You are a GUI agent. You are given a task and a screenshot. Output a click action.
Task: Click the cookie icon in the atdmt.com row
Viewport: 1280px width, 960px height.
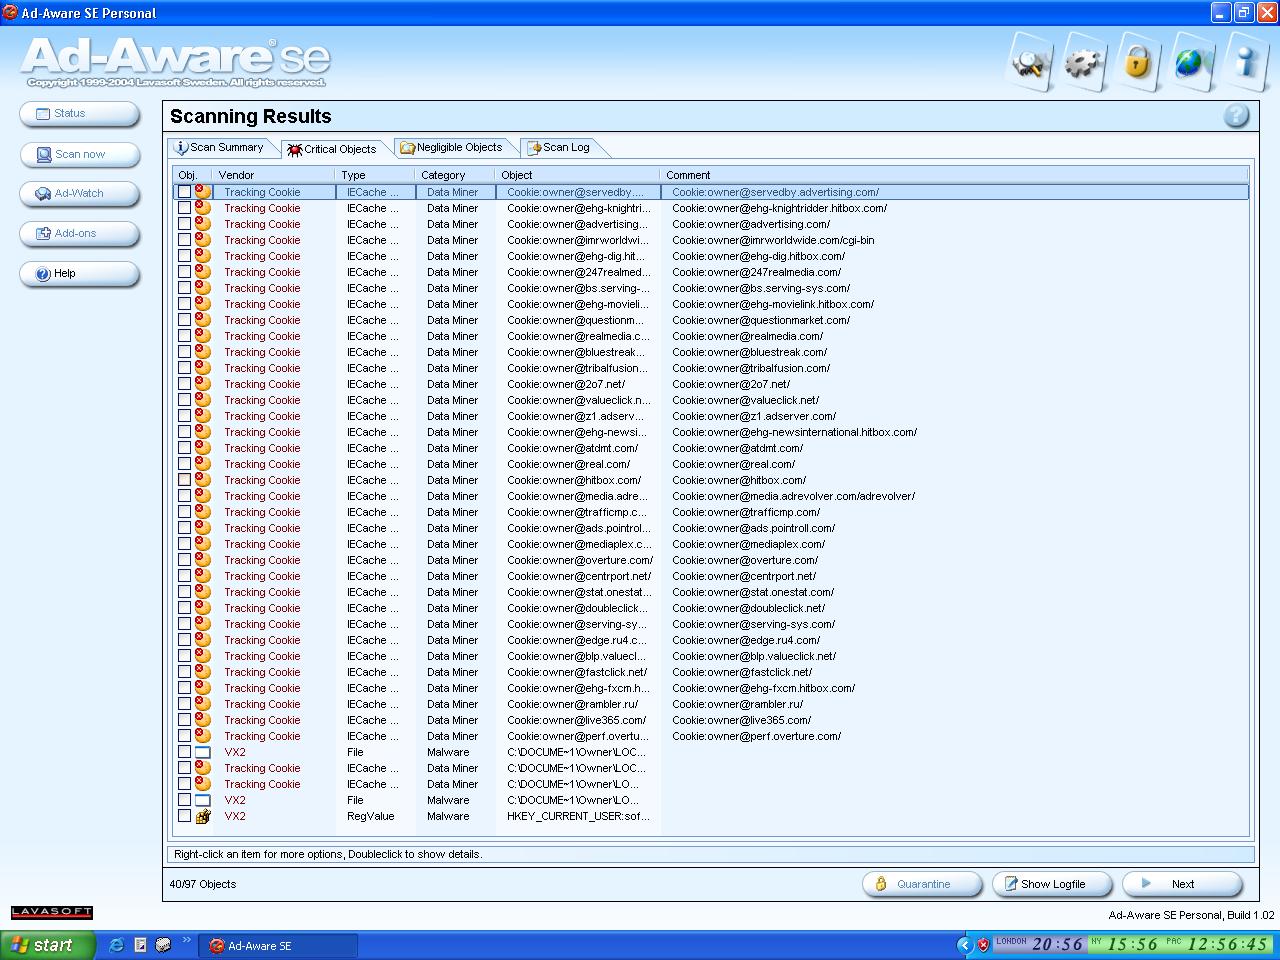click(x=202, y=447)
